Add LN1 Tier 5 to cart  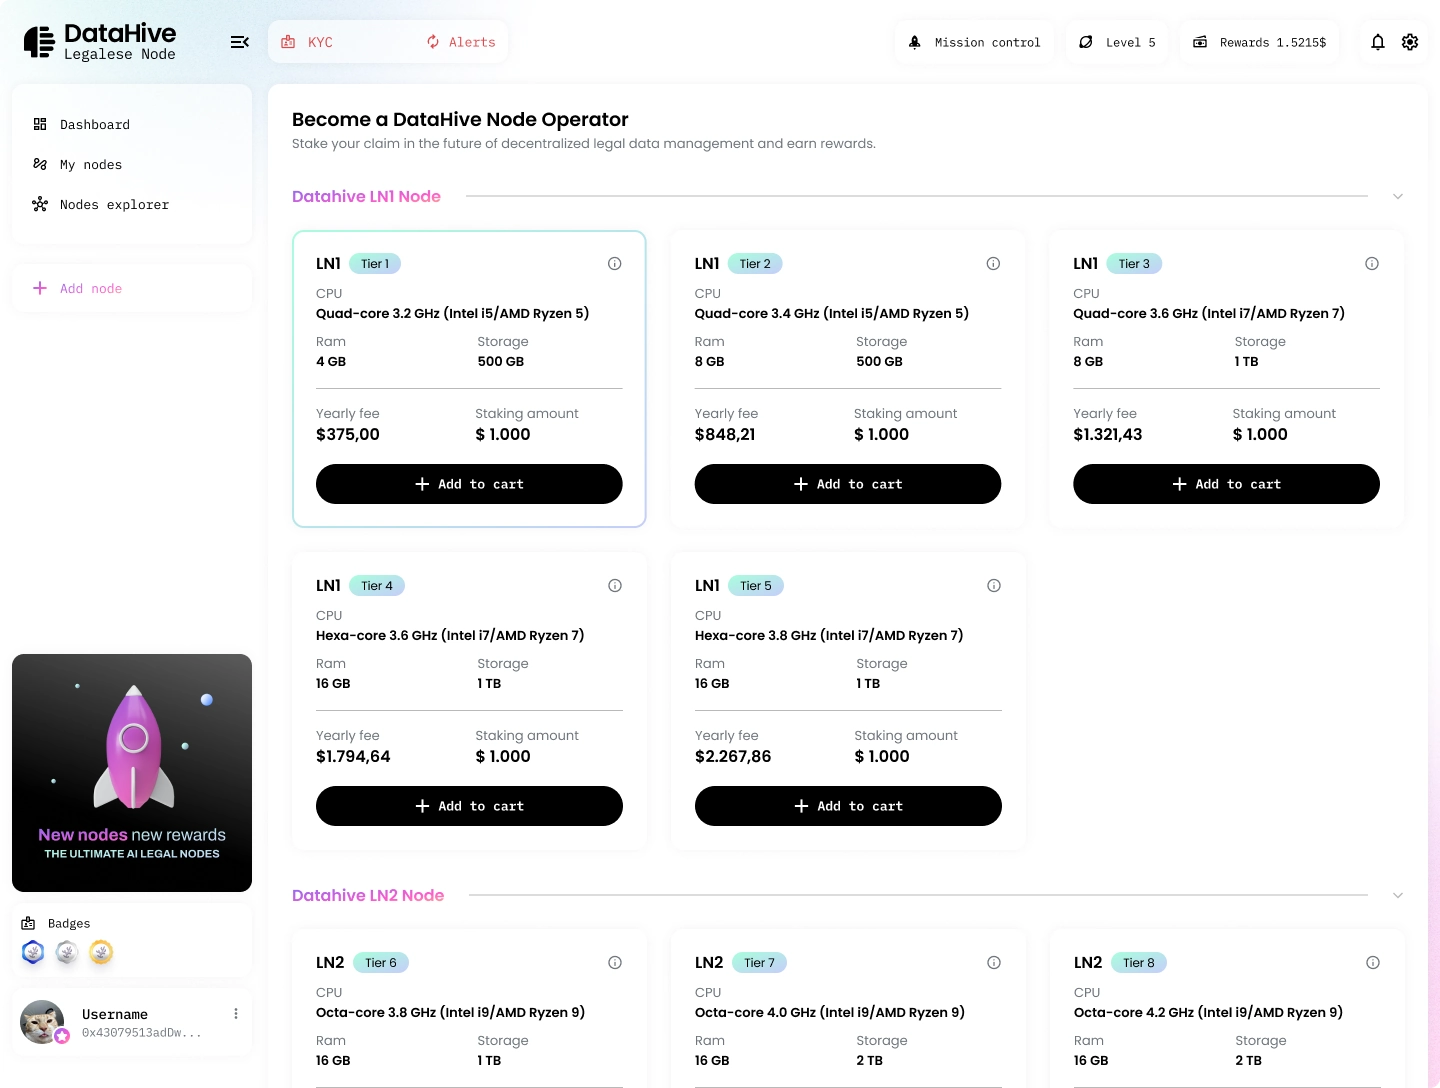(x=848, y=806)
